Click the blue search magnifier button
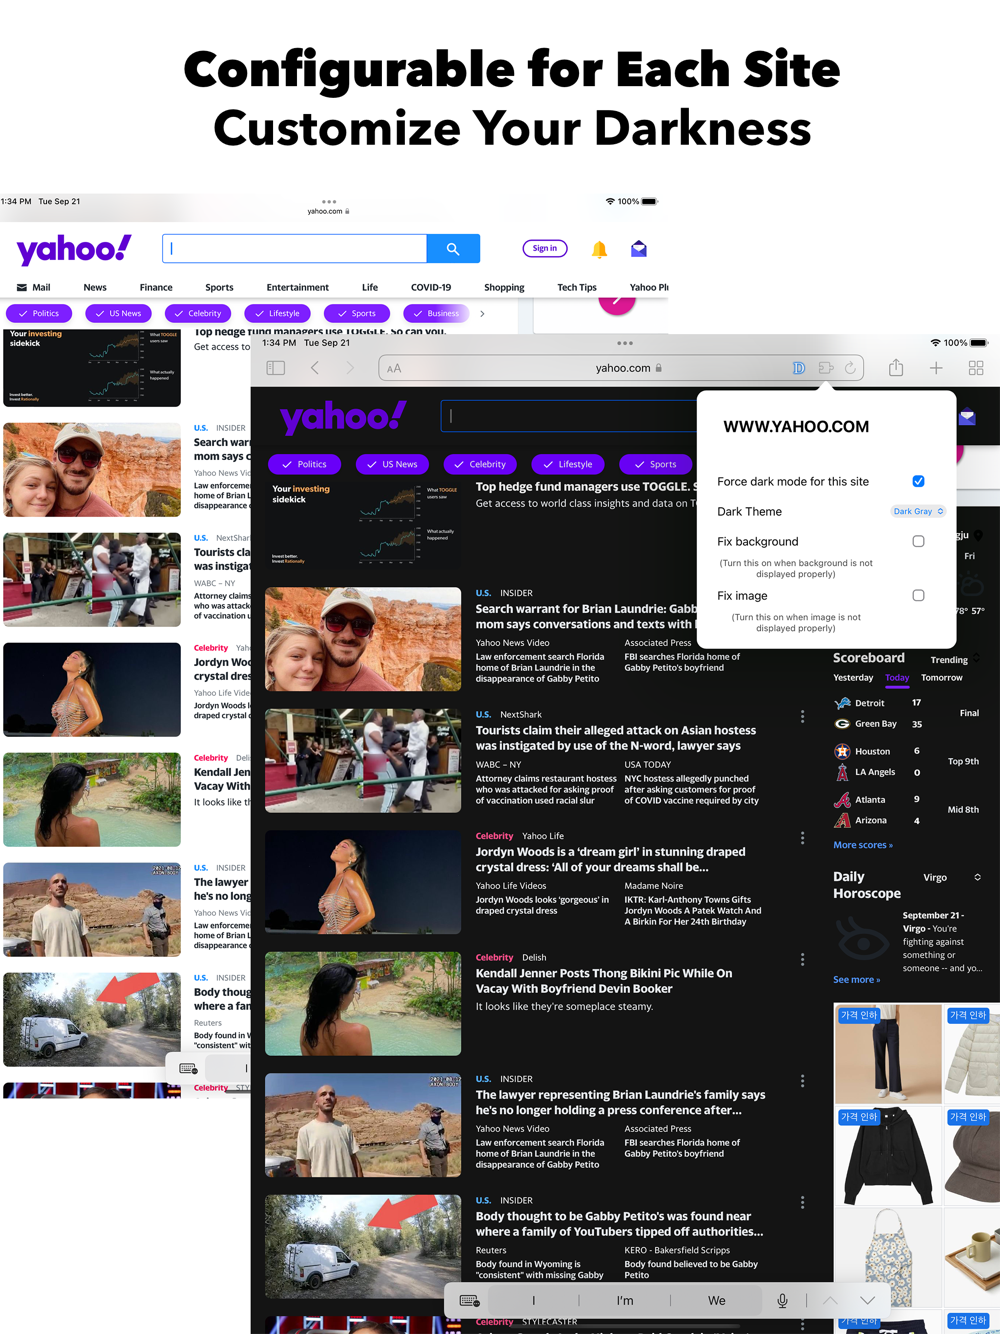1000x1334 pixels. tap(453, 248)
